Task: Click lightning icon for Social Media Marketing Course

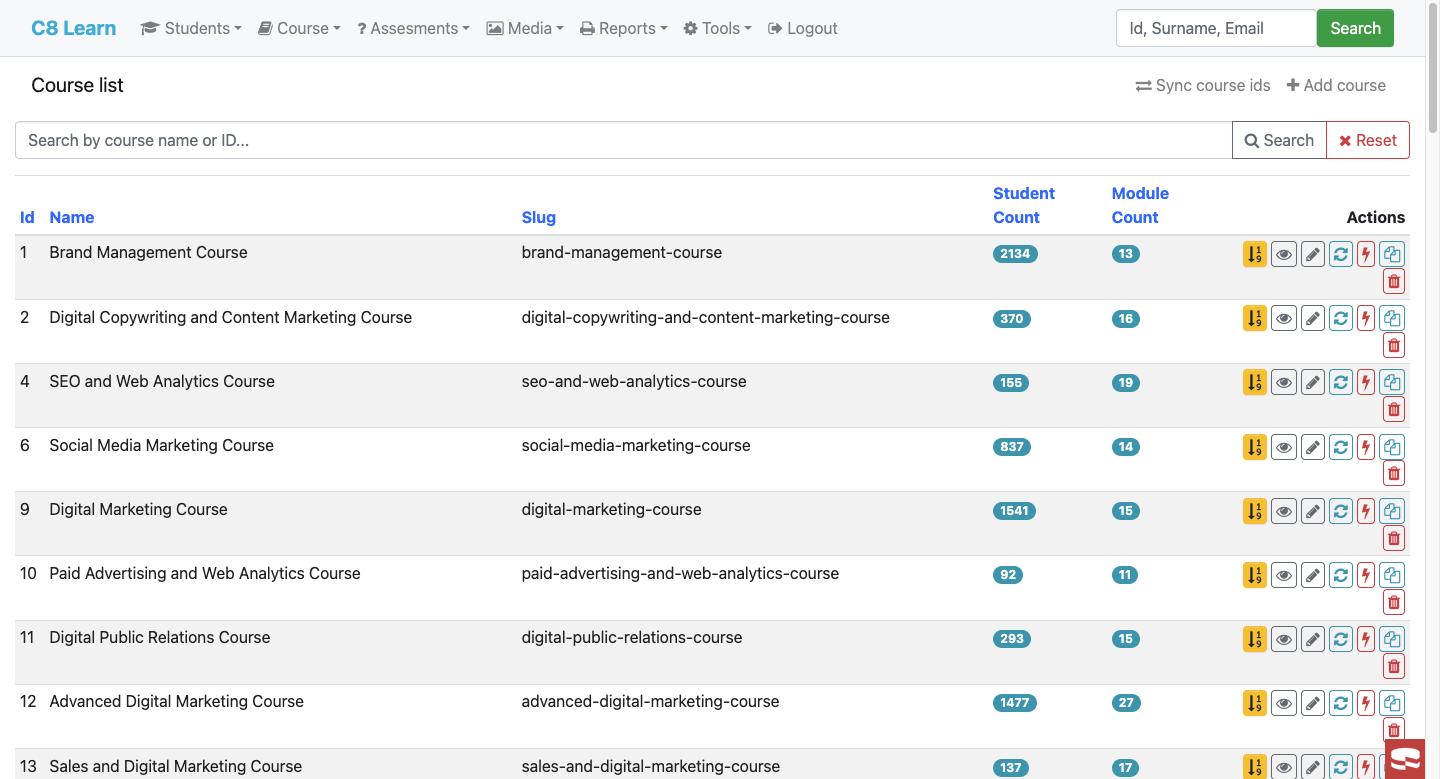Action: click(1366, 447)
